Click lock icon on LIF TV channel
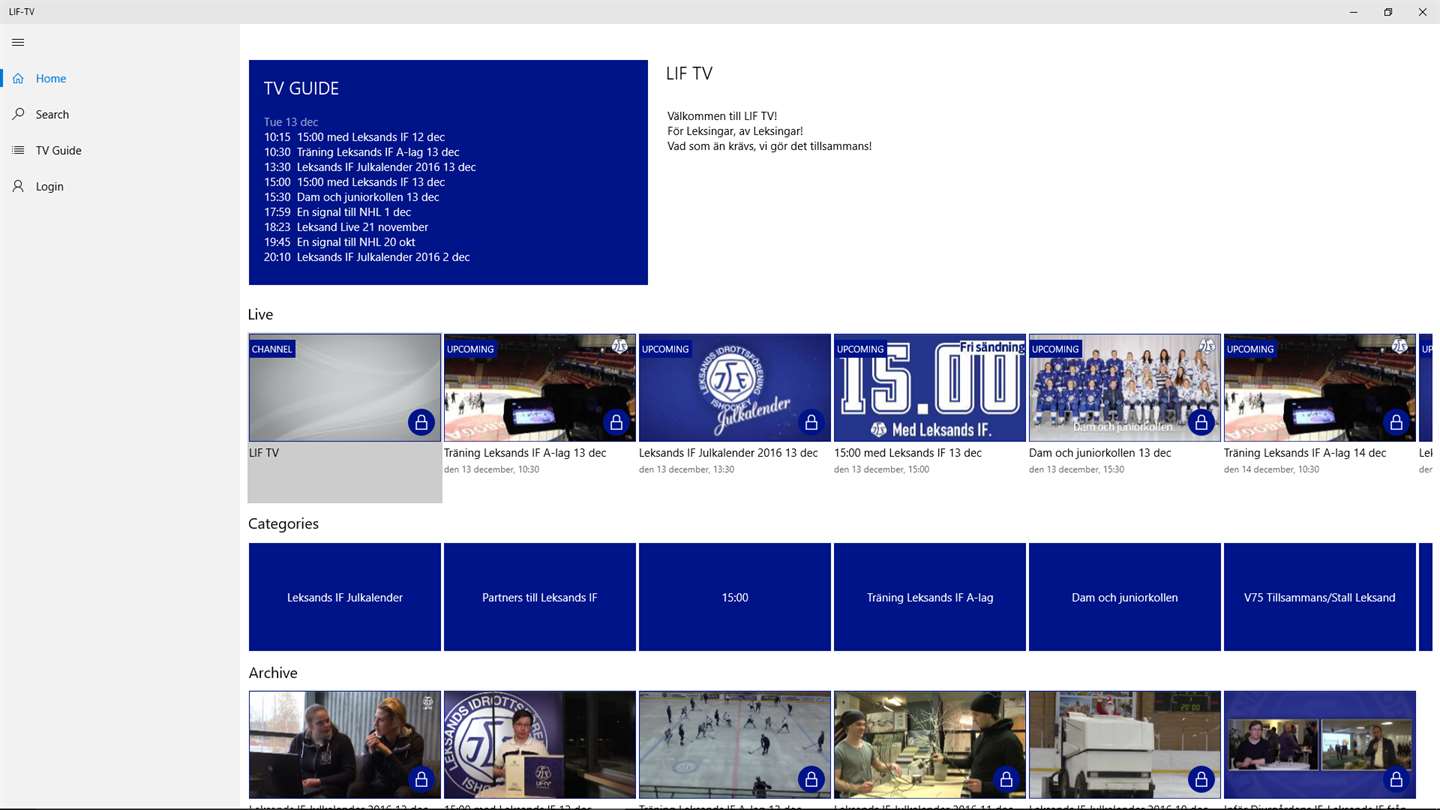The image size is (1440, 810). [x=421, y=422]
